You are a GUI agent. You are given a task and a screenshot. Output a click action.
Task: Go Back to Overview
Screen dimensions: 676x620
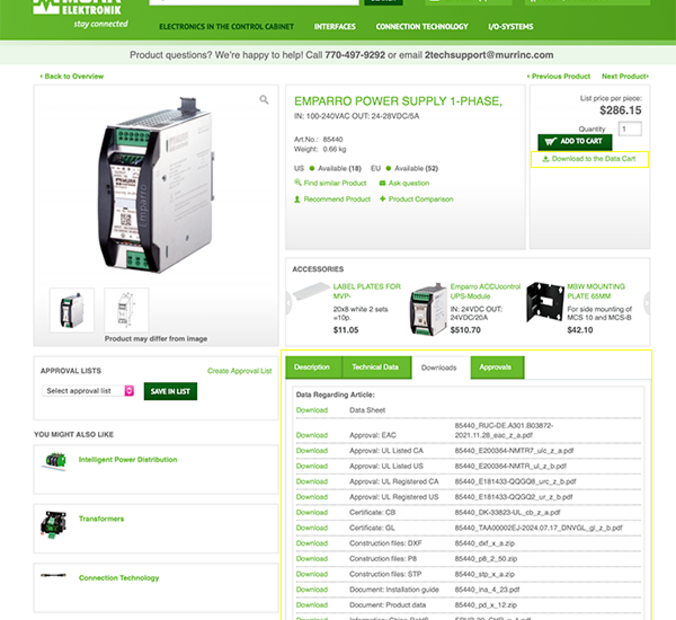click(x=72, y=76)
